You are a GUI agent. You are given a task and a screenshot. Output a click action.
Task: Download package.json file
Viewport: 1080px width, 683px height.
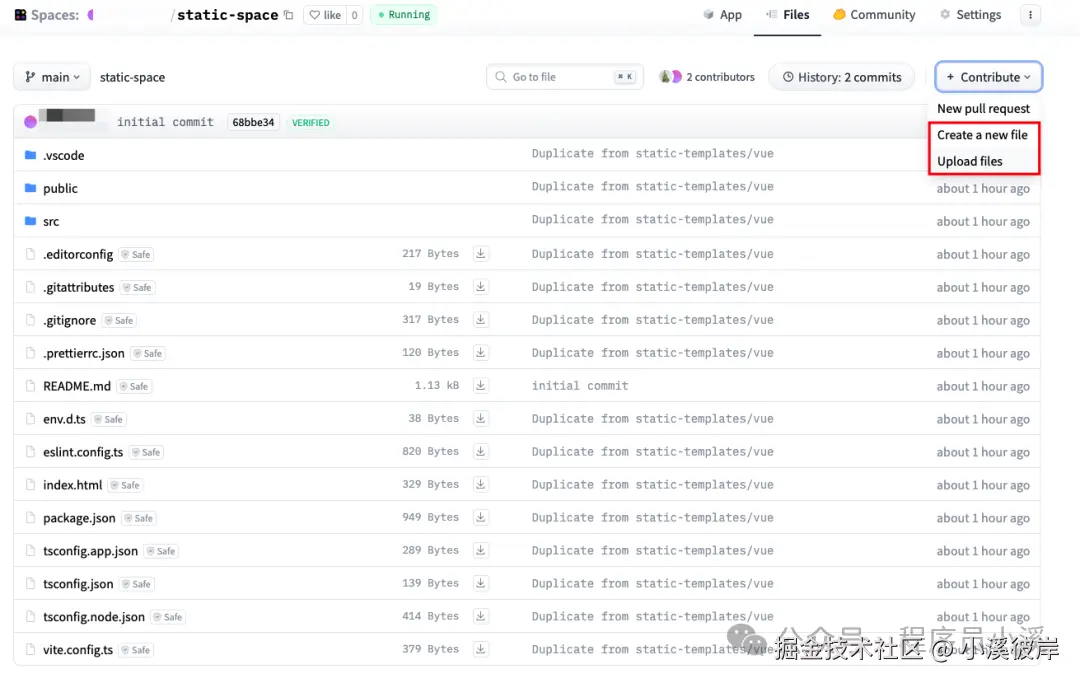481,518
